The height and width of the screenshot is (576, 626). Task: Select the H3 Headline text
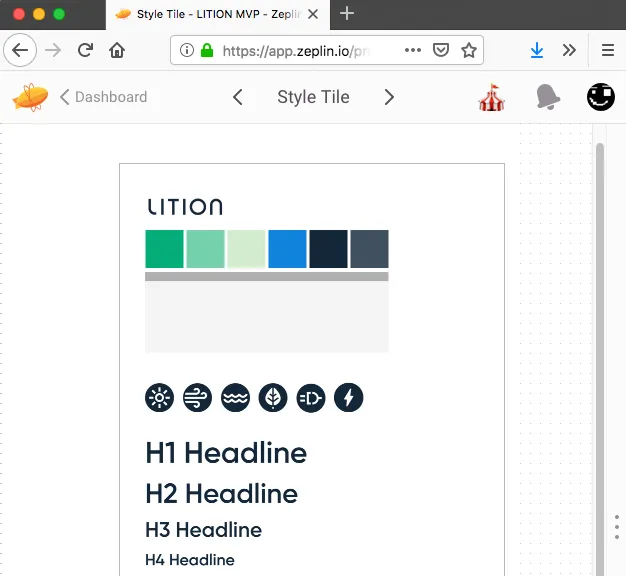point(204,530)
